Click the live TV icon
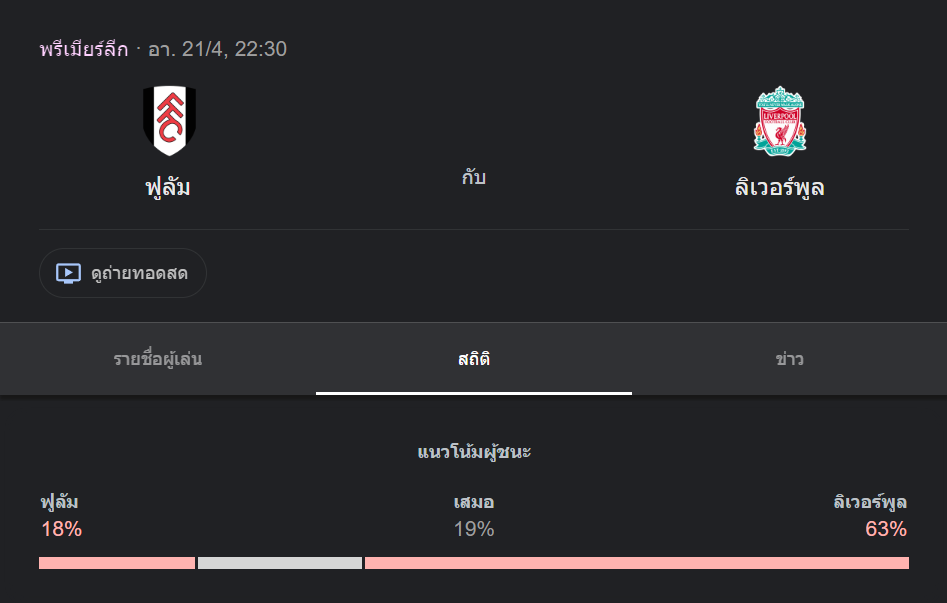 (x=68, y=273)
